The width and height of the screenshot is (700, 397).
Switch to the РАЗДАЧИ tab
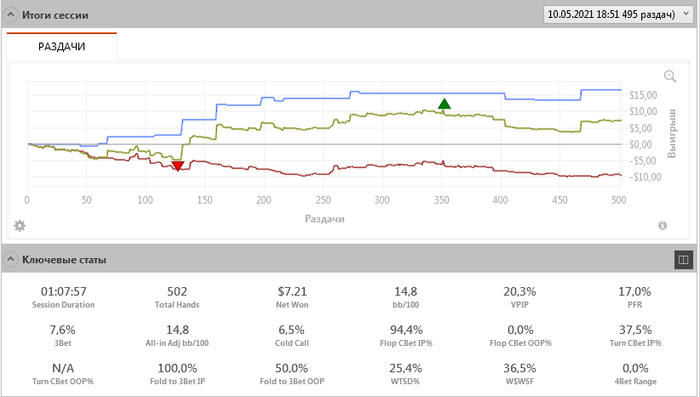tap(62, 46)
